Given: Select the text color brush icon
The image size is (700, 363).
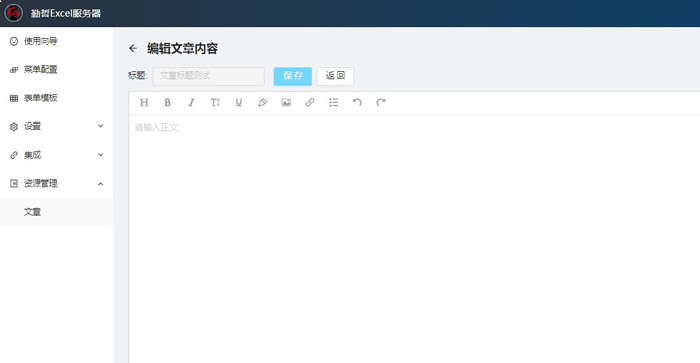Looking at the screenshot, I should tap(262, 103).
